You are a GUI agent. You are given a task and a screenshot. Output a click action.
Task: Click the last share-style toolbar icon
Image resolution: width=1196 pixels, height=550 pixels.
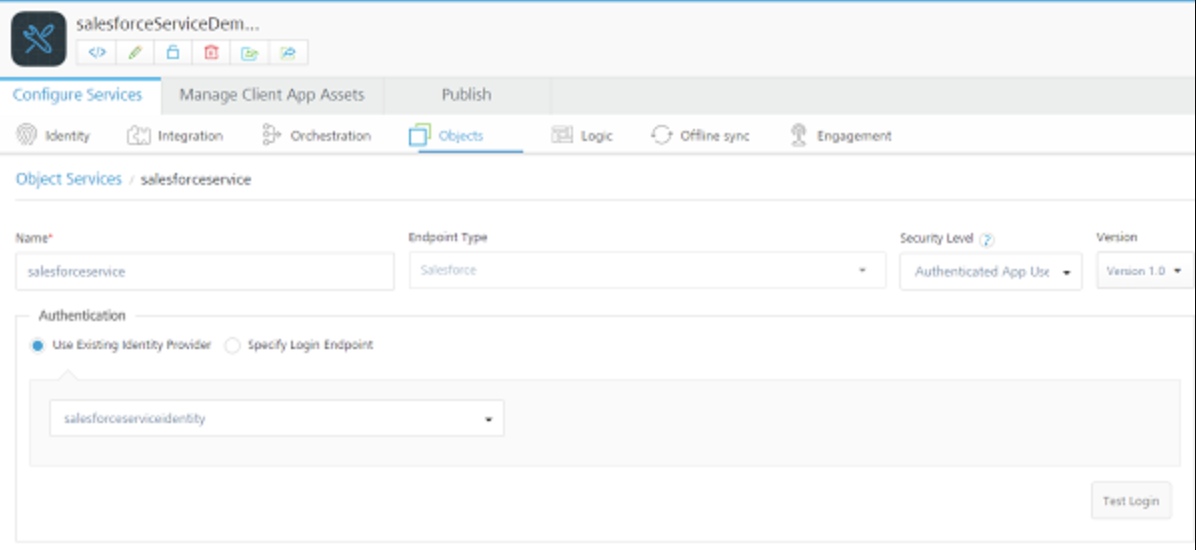click(288, 53)
